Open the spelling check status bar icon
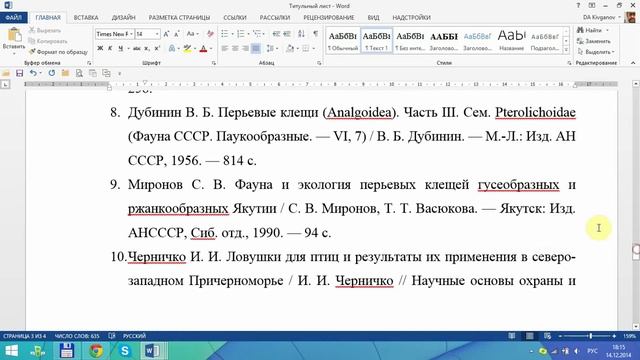Screen dimensions: 640x360 [x=112, y=336]
